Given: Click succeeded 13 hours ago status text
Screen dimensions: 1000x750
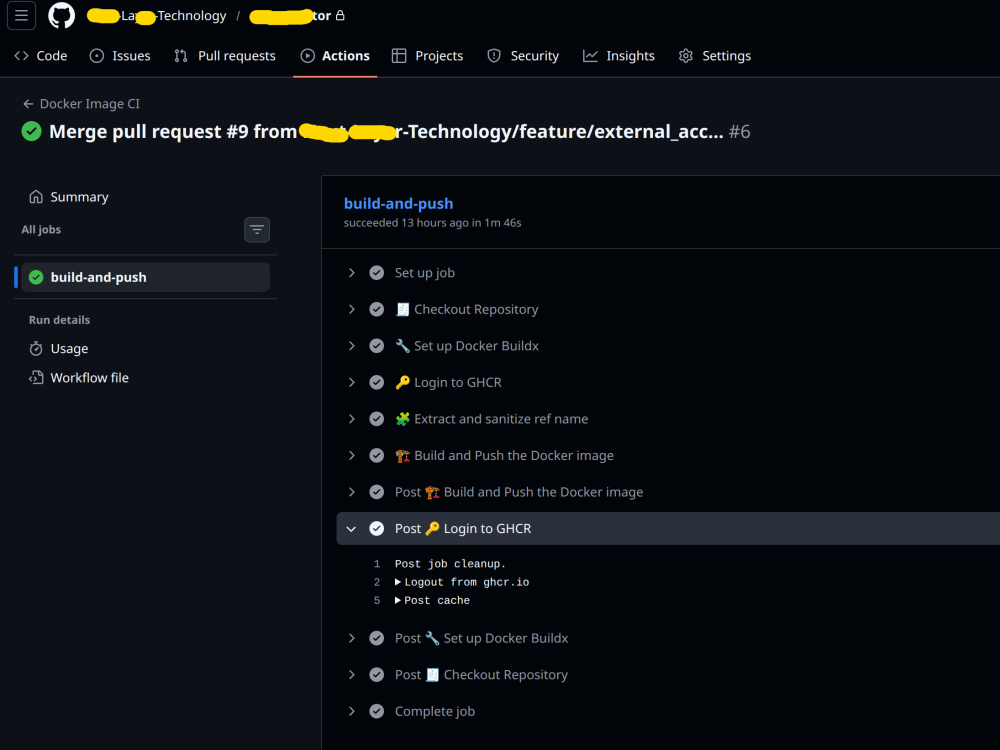Looking at the screenshot, I should point(432,223).
